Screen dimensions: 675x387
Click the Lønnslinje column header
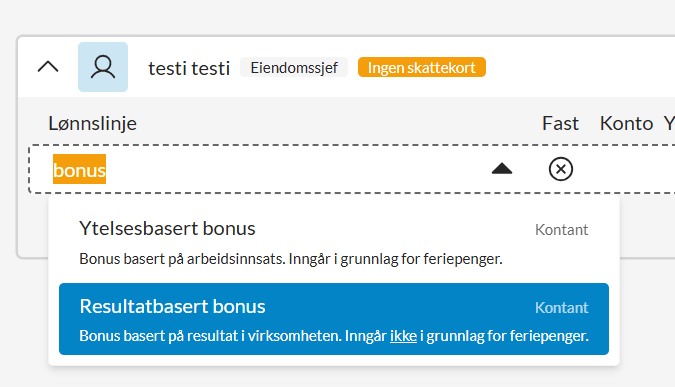coord(93,124)
